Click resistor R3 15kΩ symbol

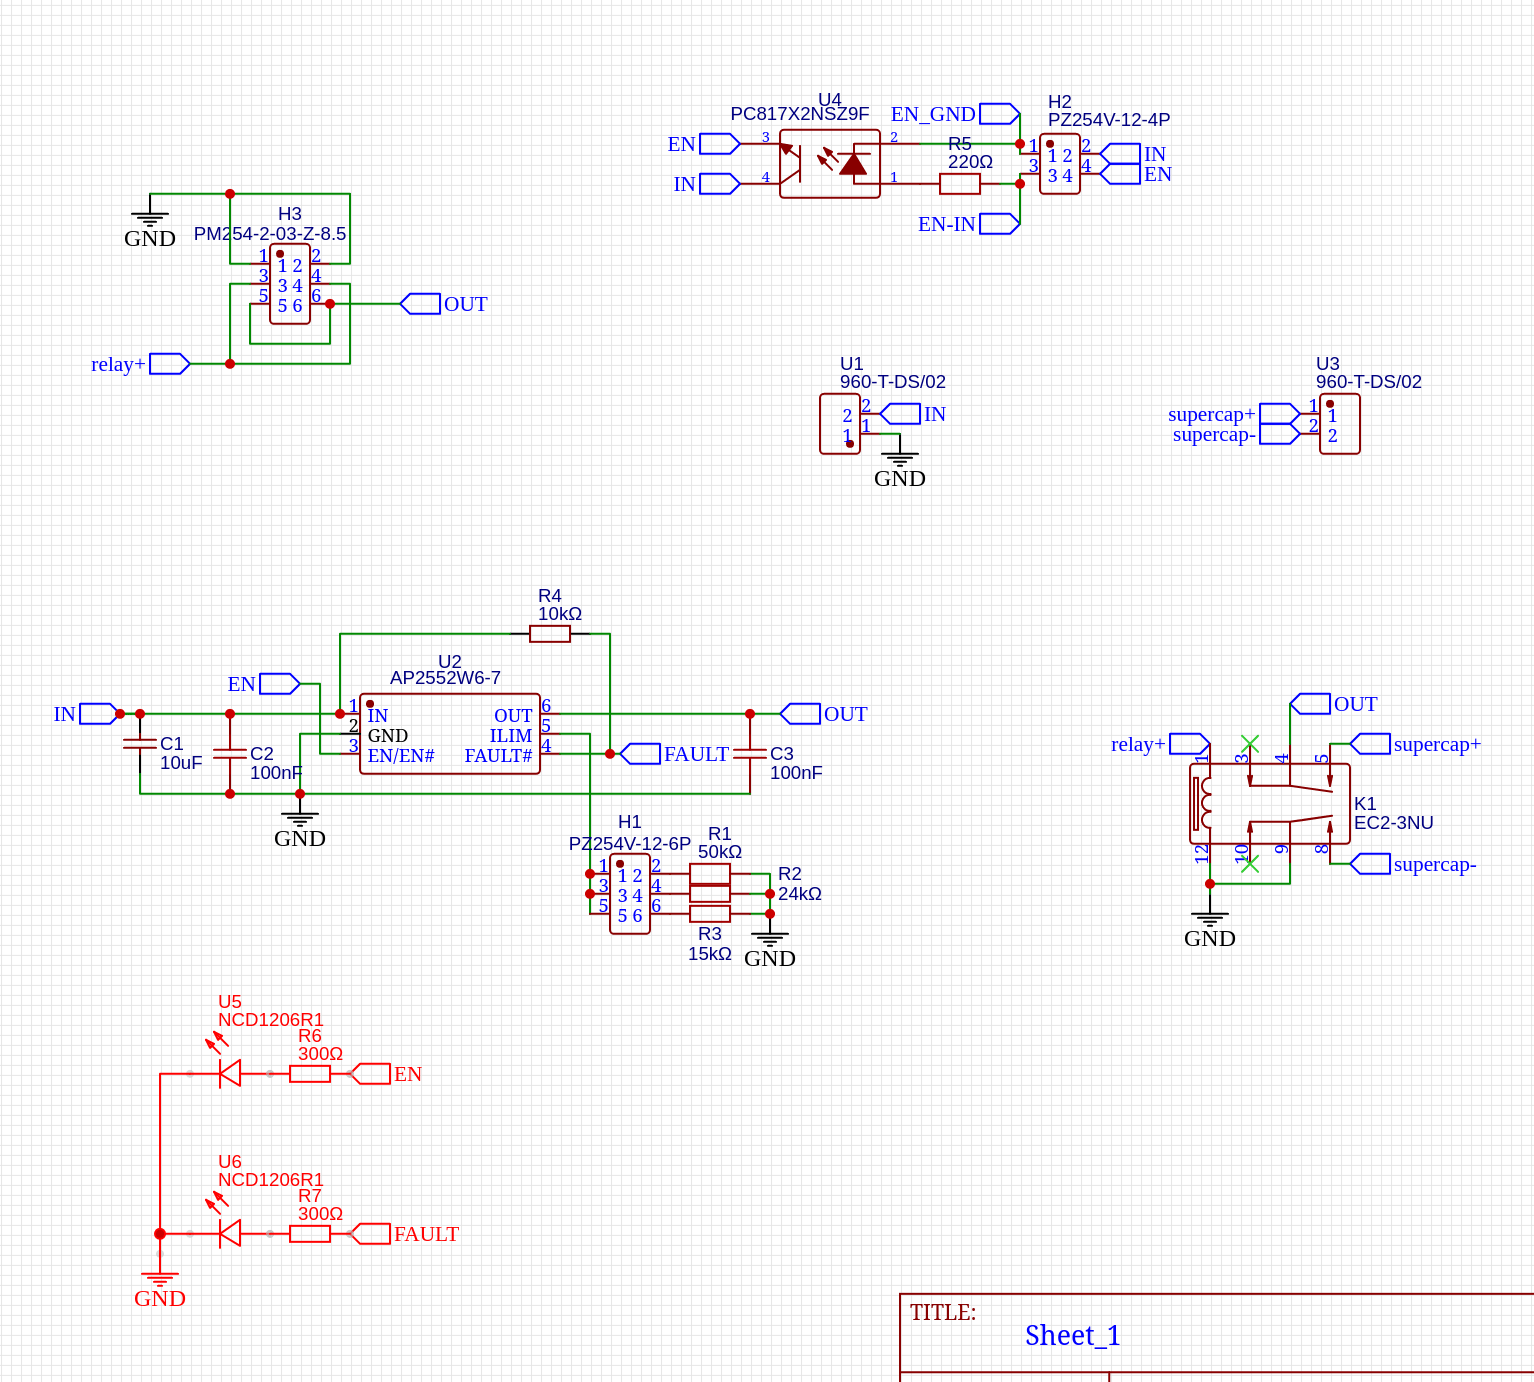click(x=710, y=914)
